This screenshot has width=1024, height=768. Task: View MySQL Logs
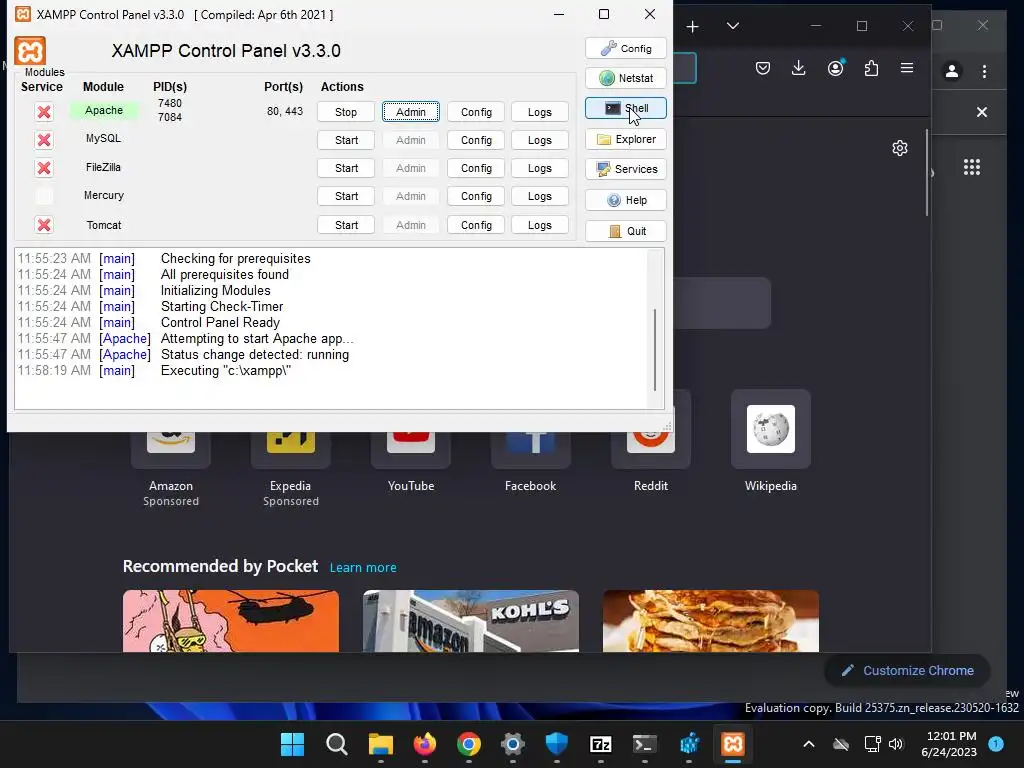pos(539,140)
